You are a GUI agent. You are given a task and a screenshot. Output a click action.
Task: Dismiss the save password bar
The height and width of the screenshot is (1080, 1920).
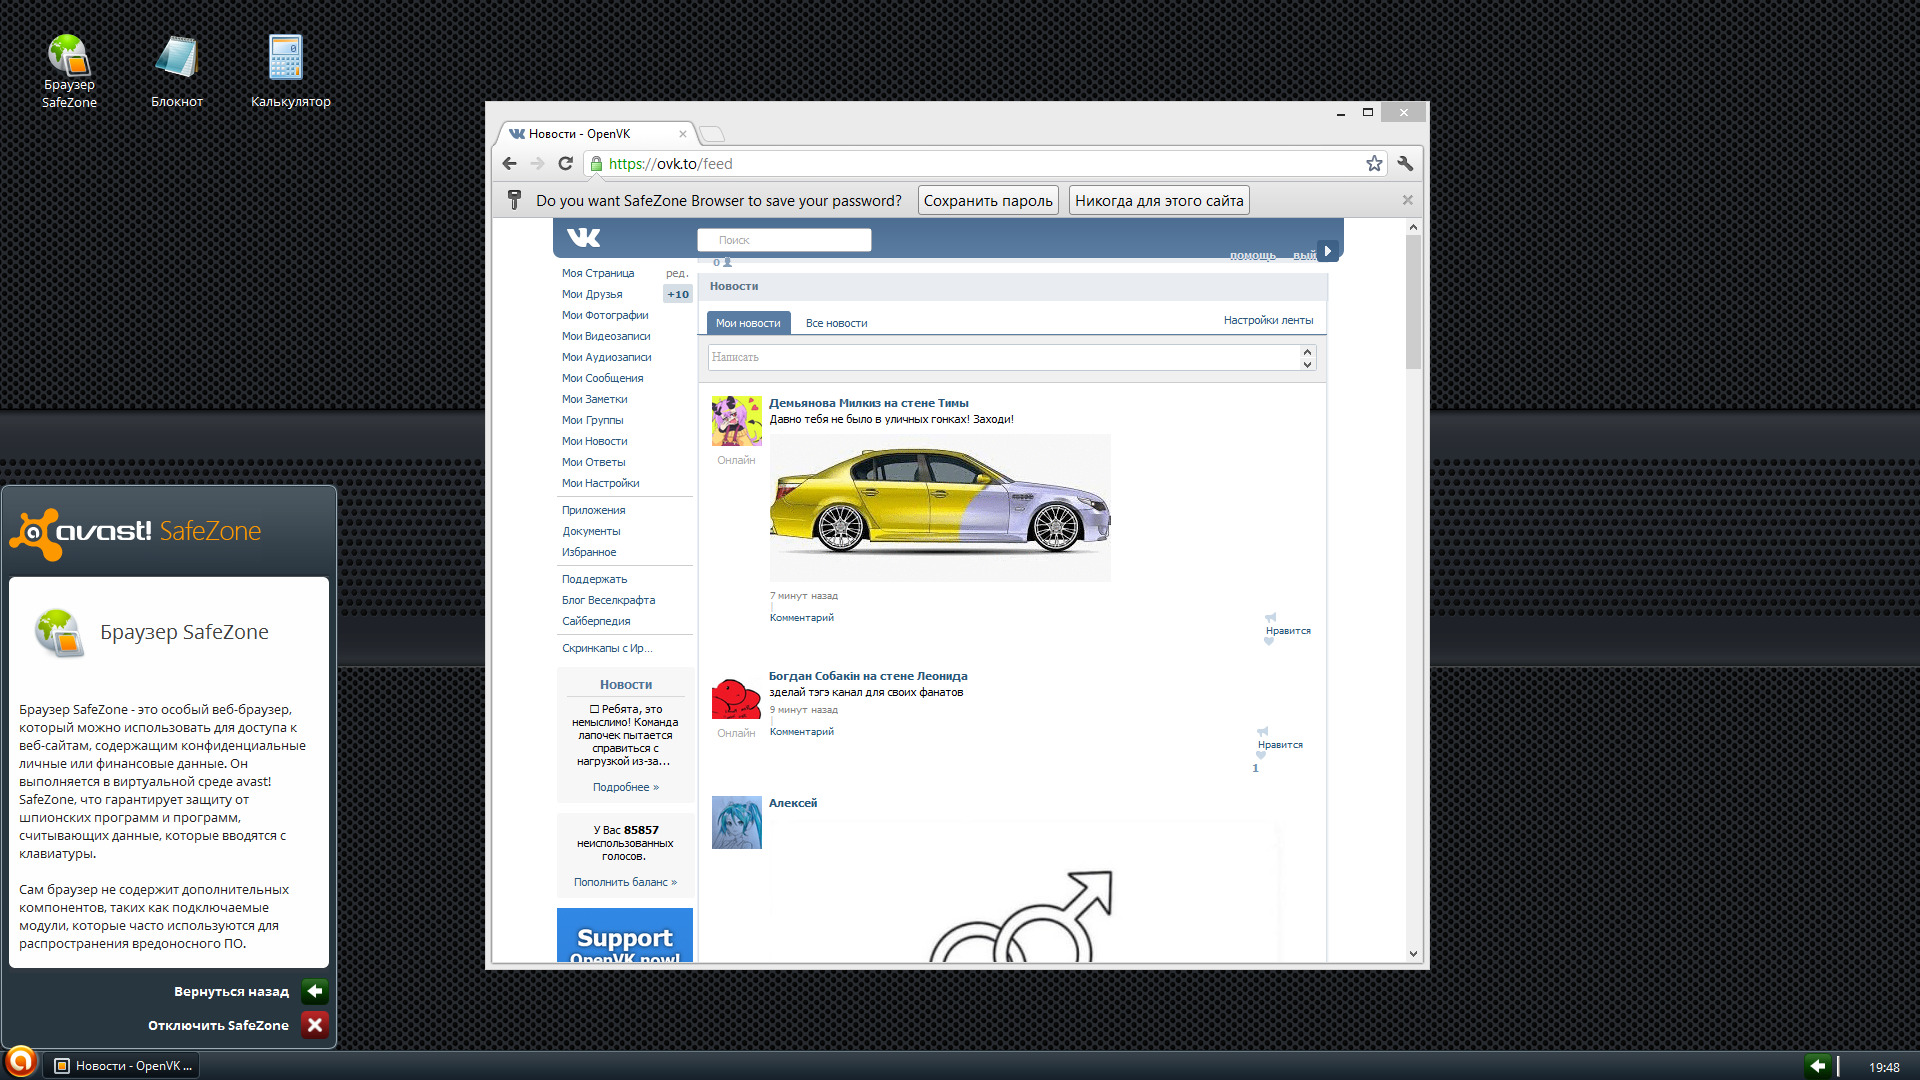click(1407, 200)
